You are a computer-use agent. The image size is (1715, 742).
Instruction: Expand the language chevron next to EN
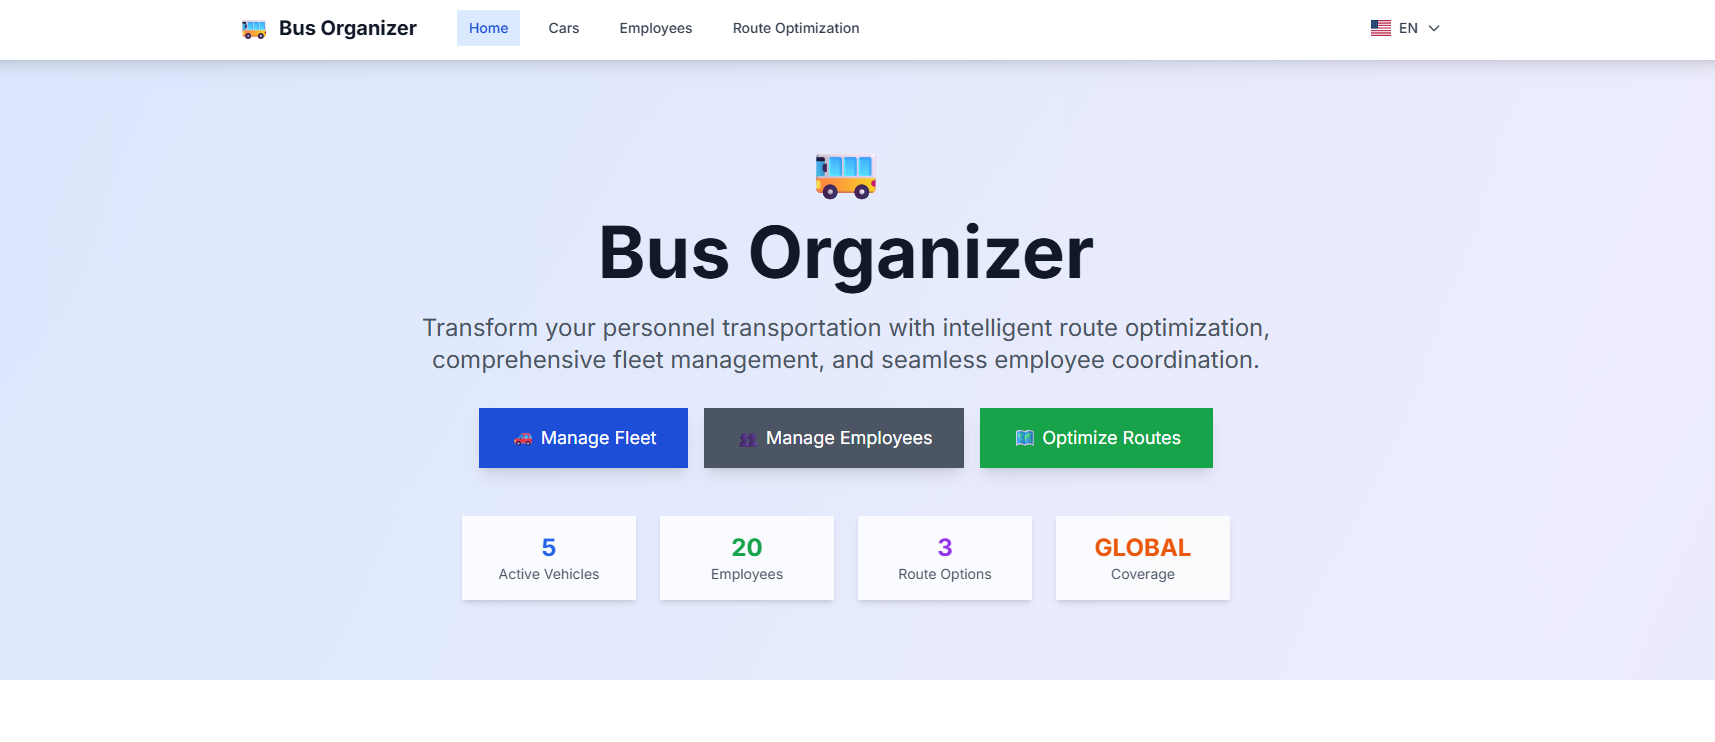point(1434,28)
